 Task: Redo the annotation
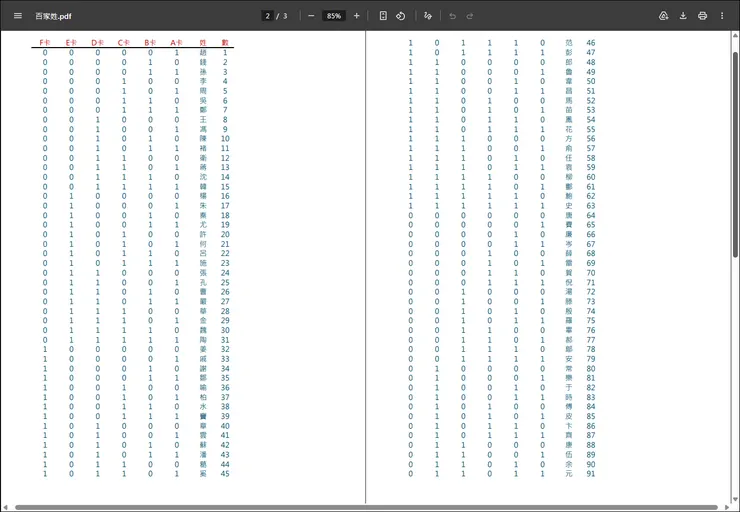point(470,16)
